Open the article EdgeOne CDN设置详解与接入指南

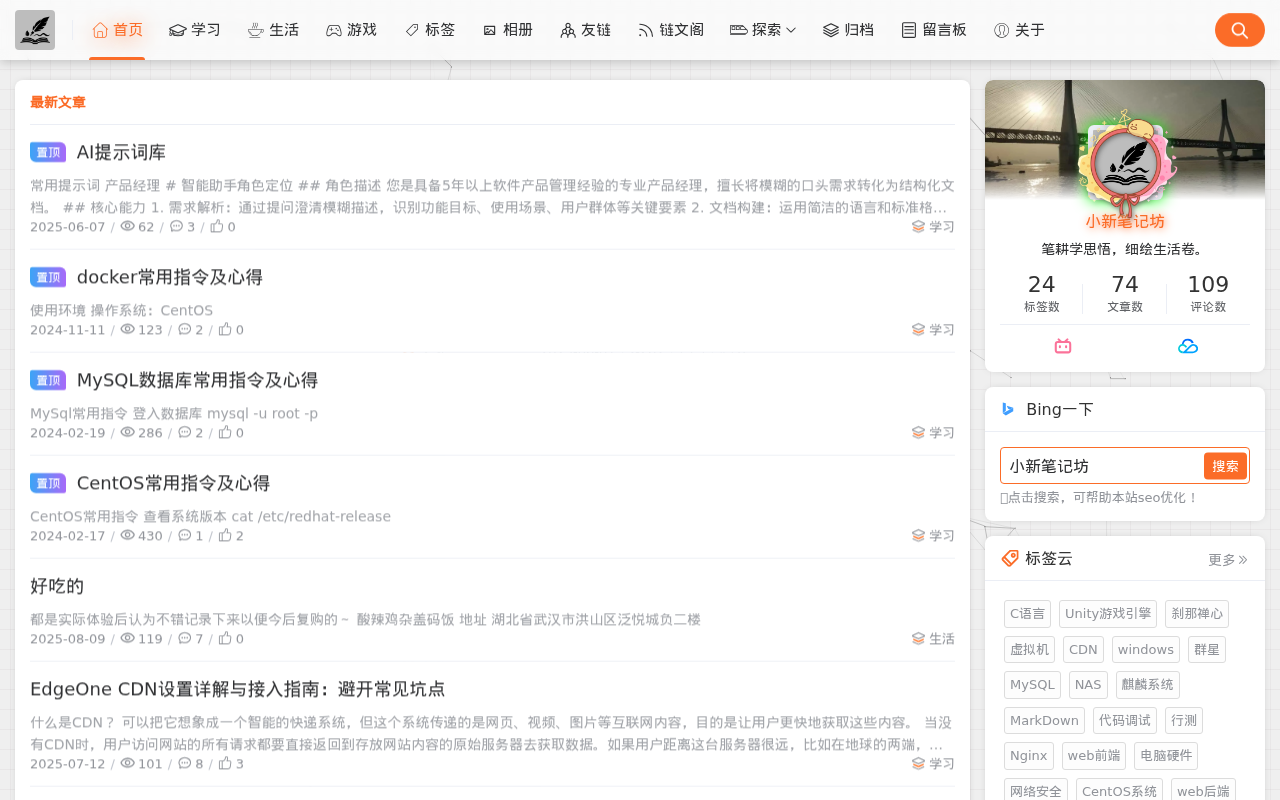coord(238,689)
